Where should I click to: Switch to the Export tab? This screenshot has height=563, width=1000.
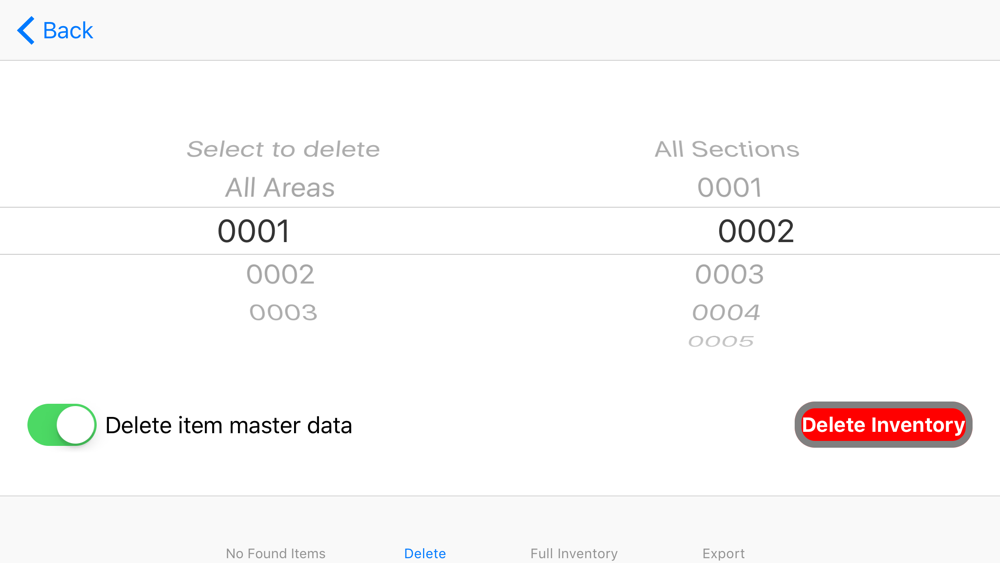coord(723,553)
